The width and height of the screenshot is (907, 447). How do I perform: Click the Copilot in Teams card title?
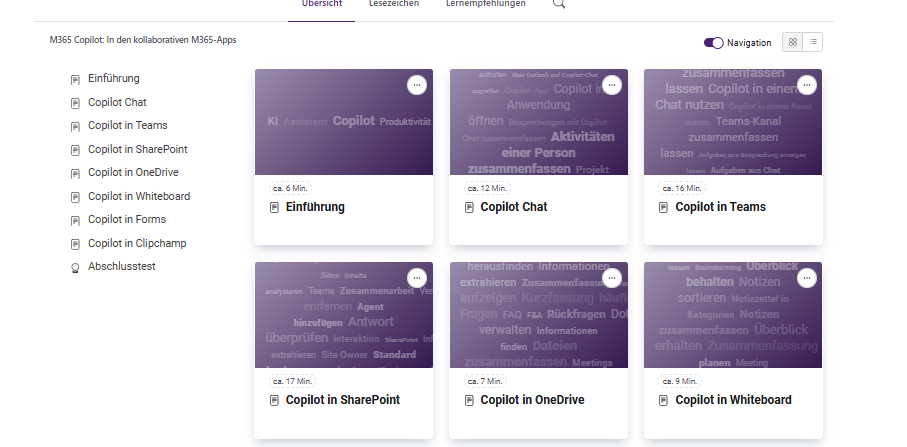tap(720, 207)
